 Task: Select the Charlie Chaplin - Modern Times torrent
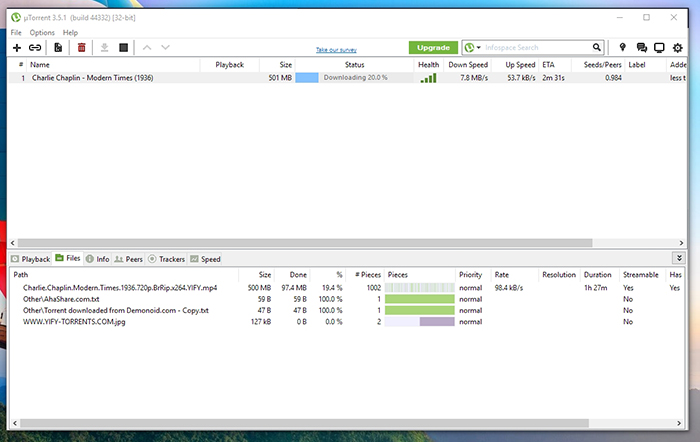(347, 78)
